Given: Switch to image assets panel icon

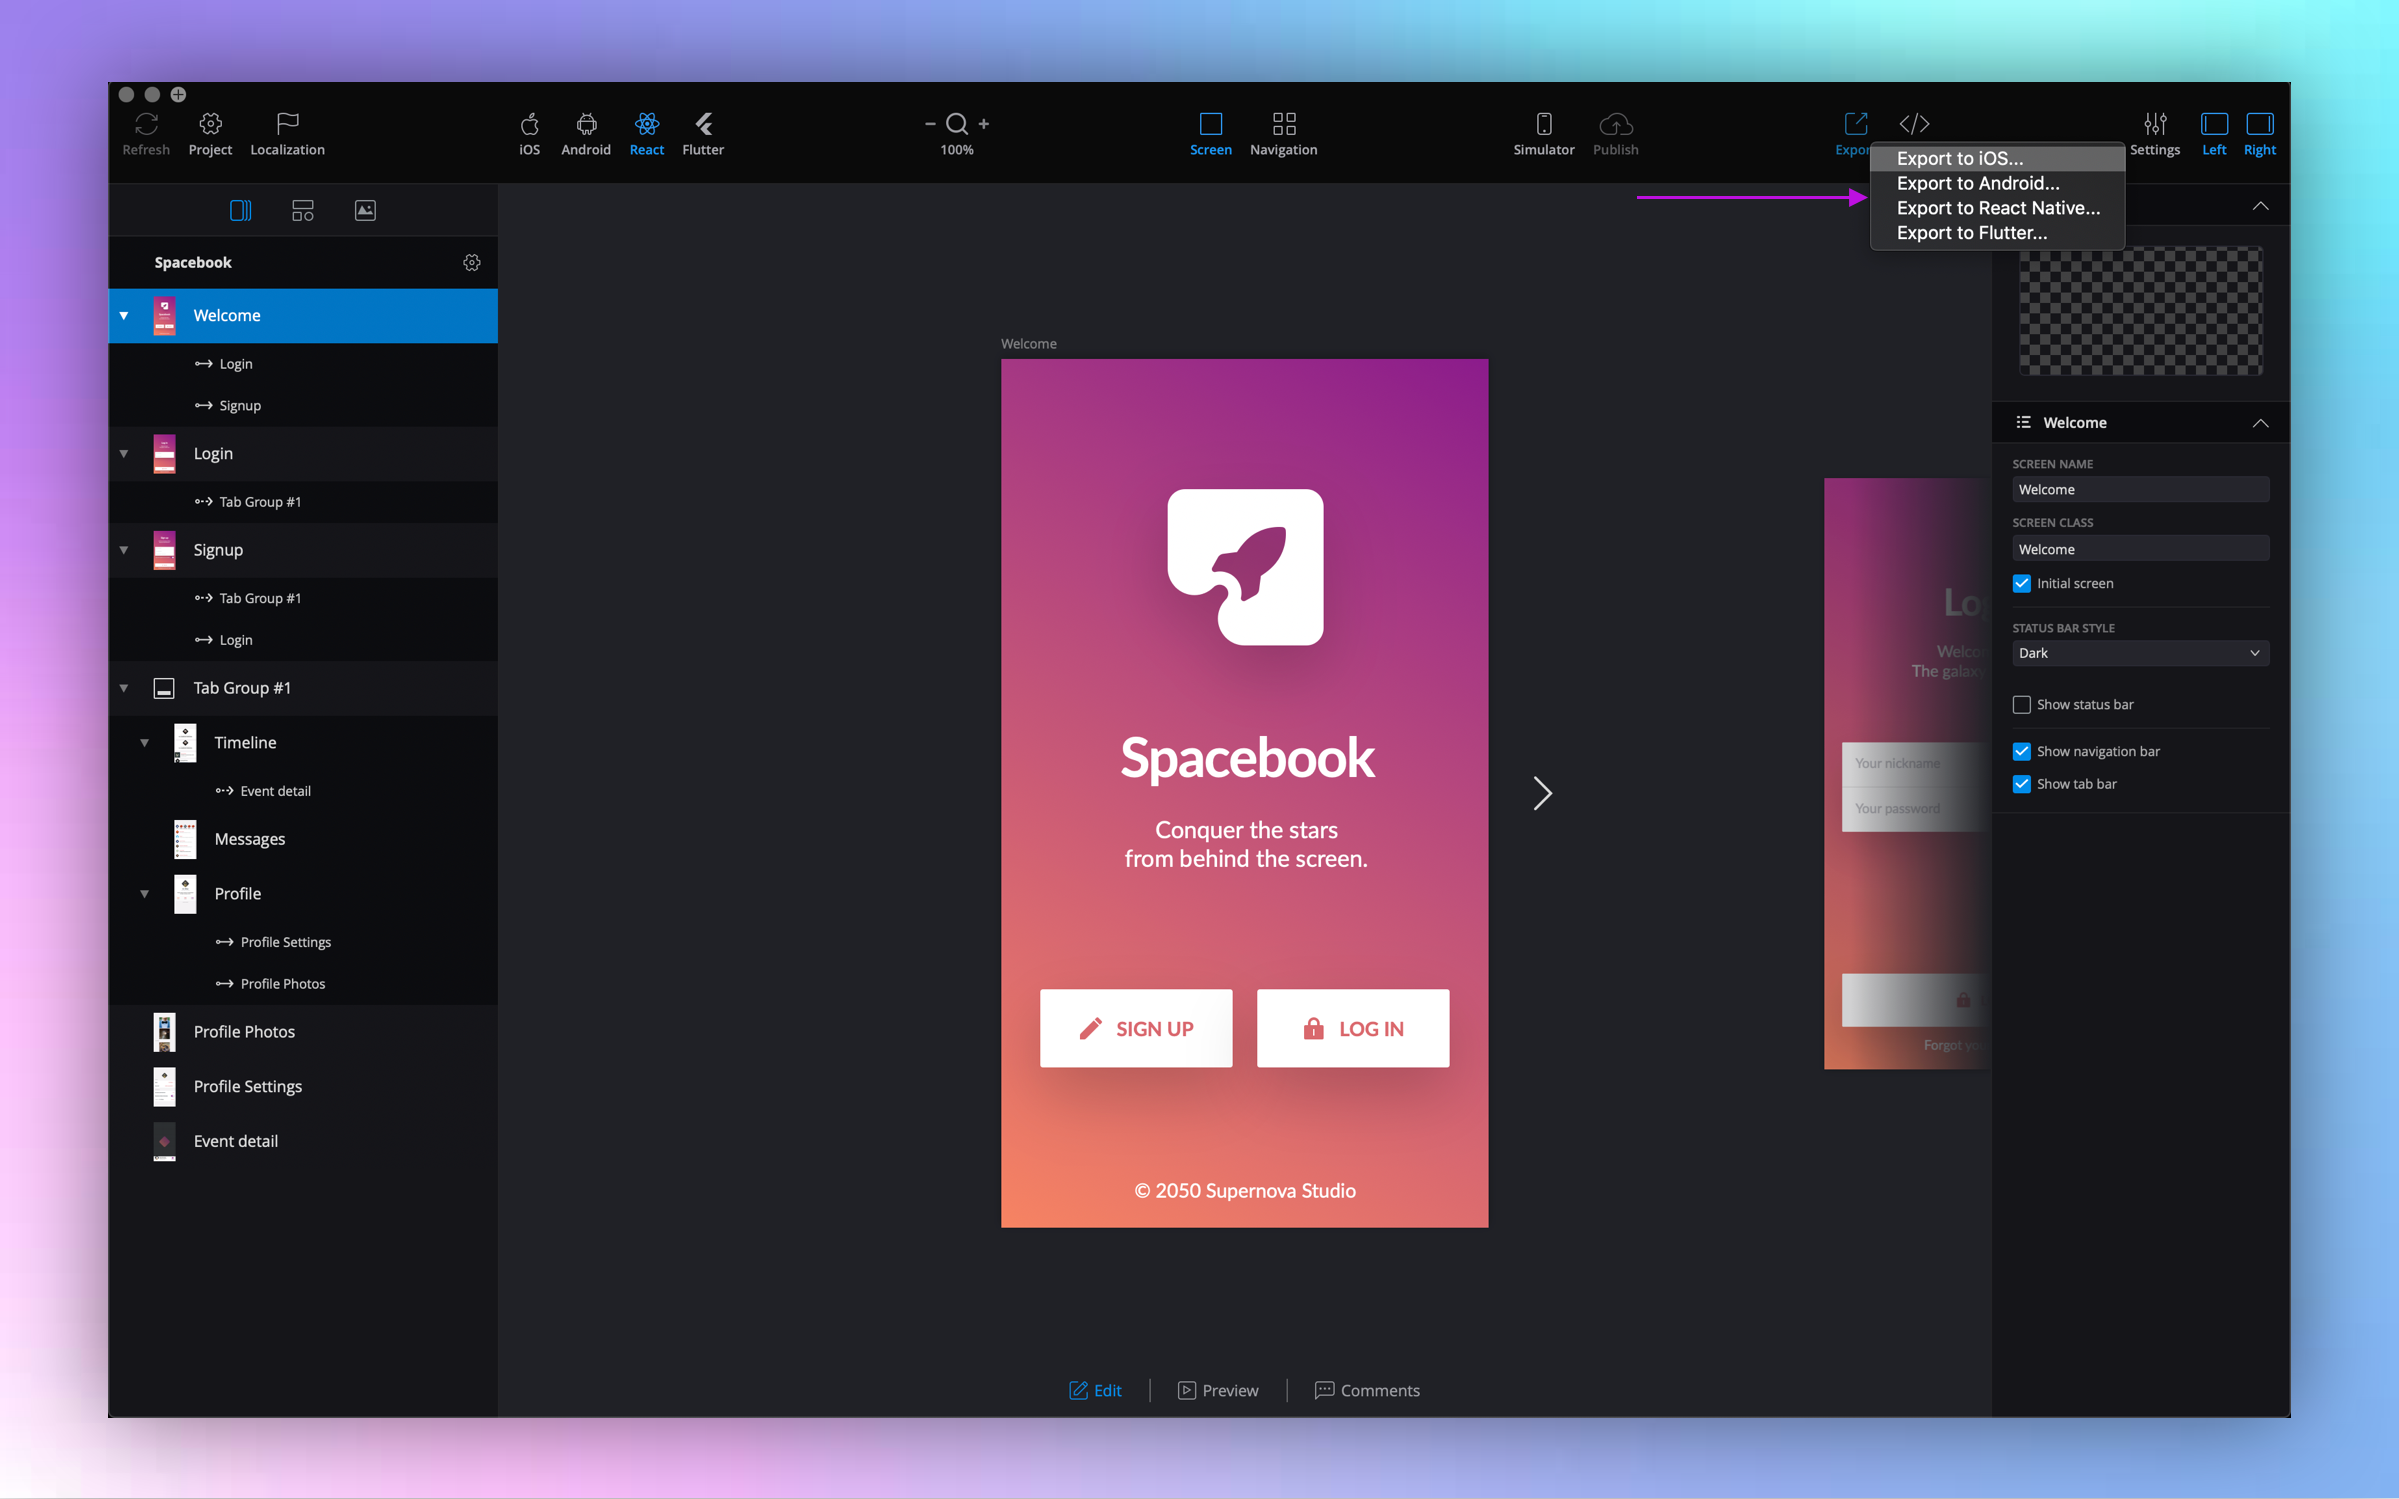Looking at the screenshot, I should coord(365,210).
